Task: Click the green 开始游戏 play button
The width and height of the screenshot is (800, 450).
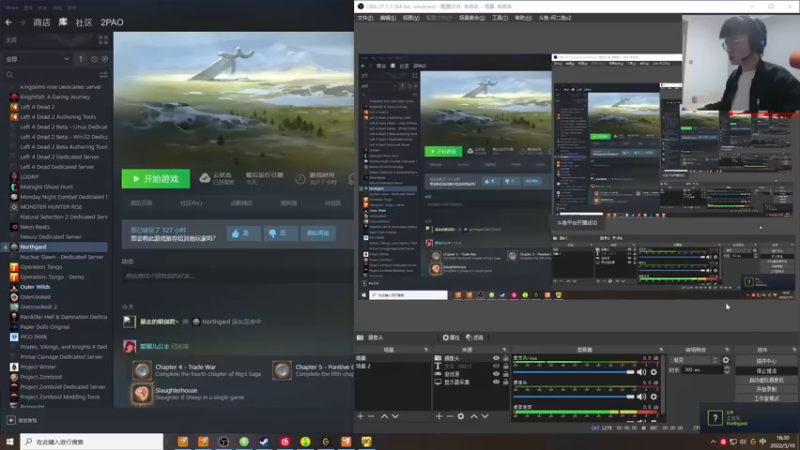Action: tap(156, 179)
